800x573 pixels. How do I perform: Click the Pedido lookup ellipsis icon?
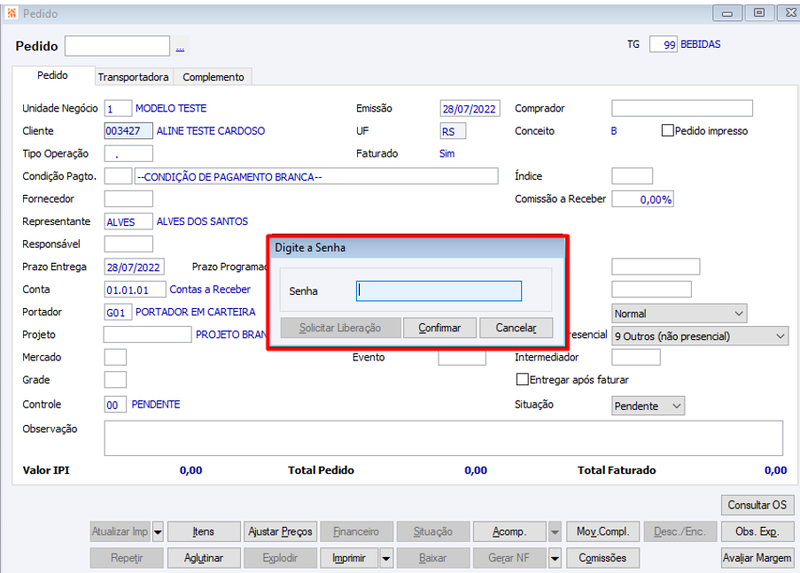tap(180, 47)
